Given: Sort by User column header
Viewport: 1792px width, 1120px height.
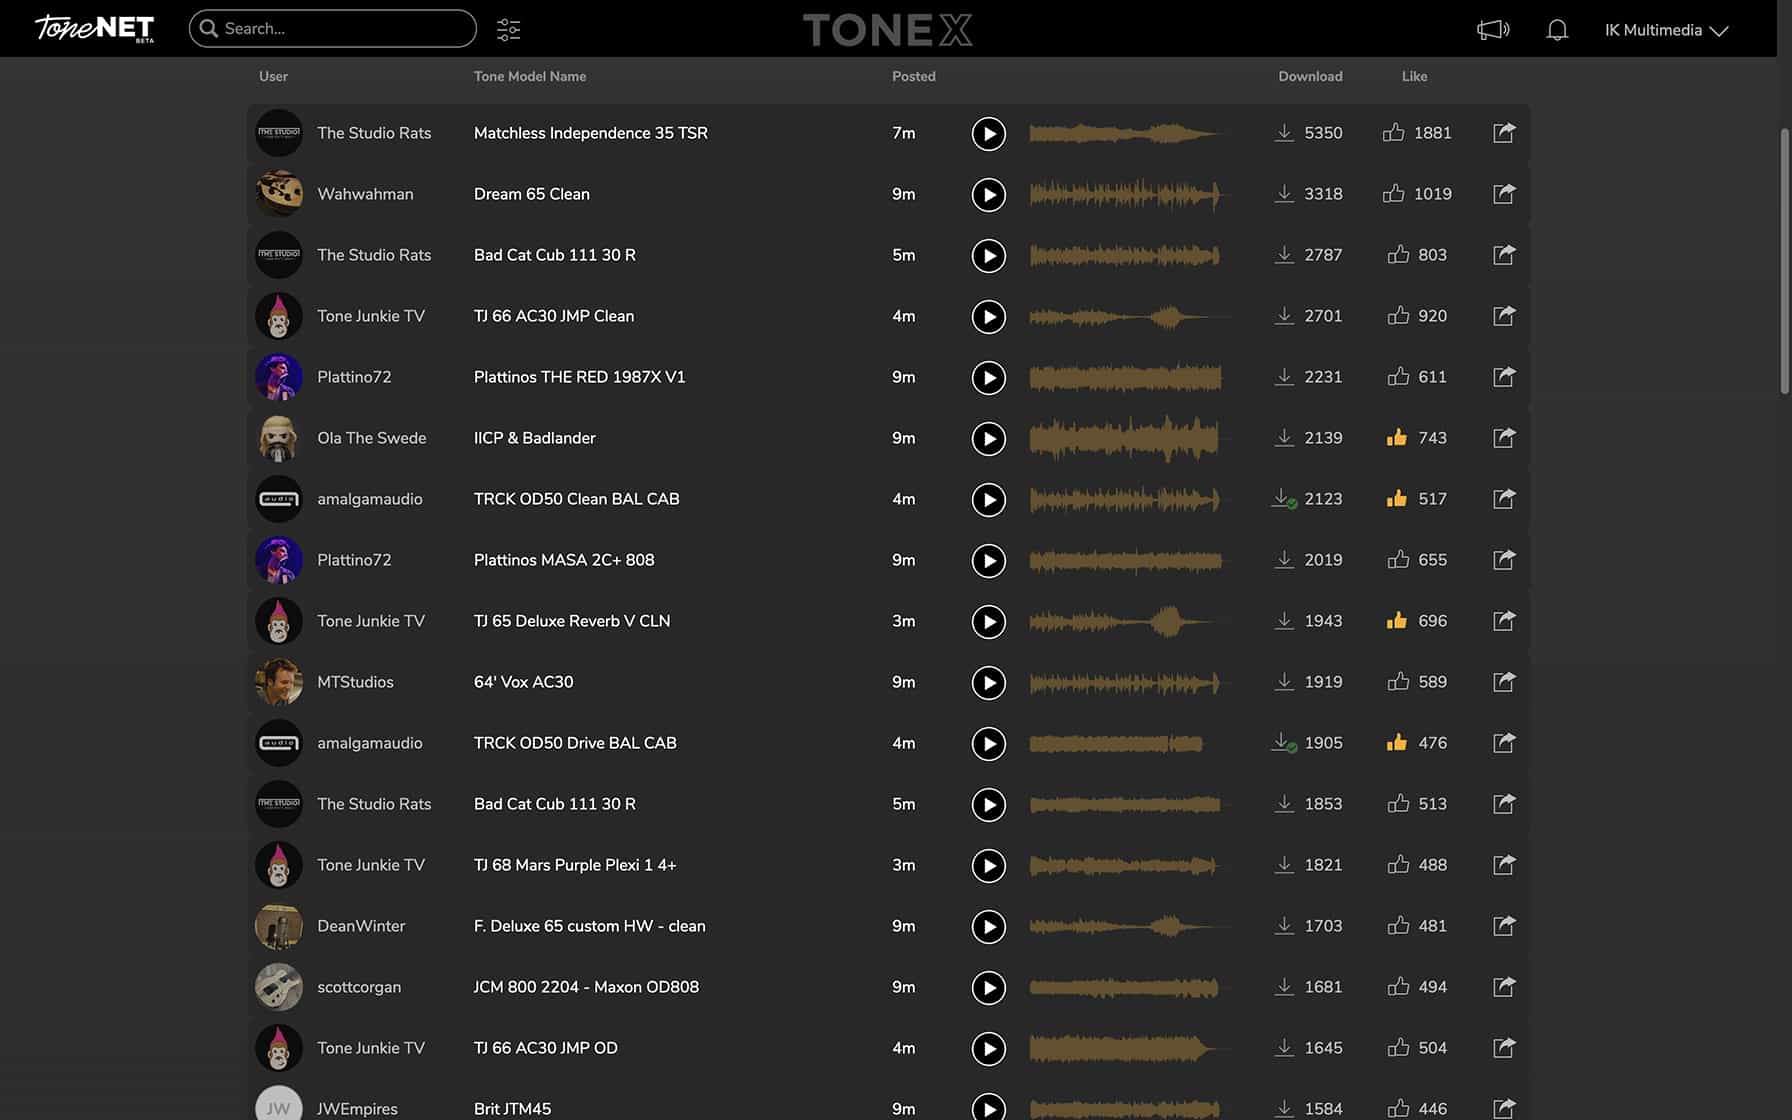Looking at the screenshot, I should tap(273, 76).
